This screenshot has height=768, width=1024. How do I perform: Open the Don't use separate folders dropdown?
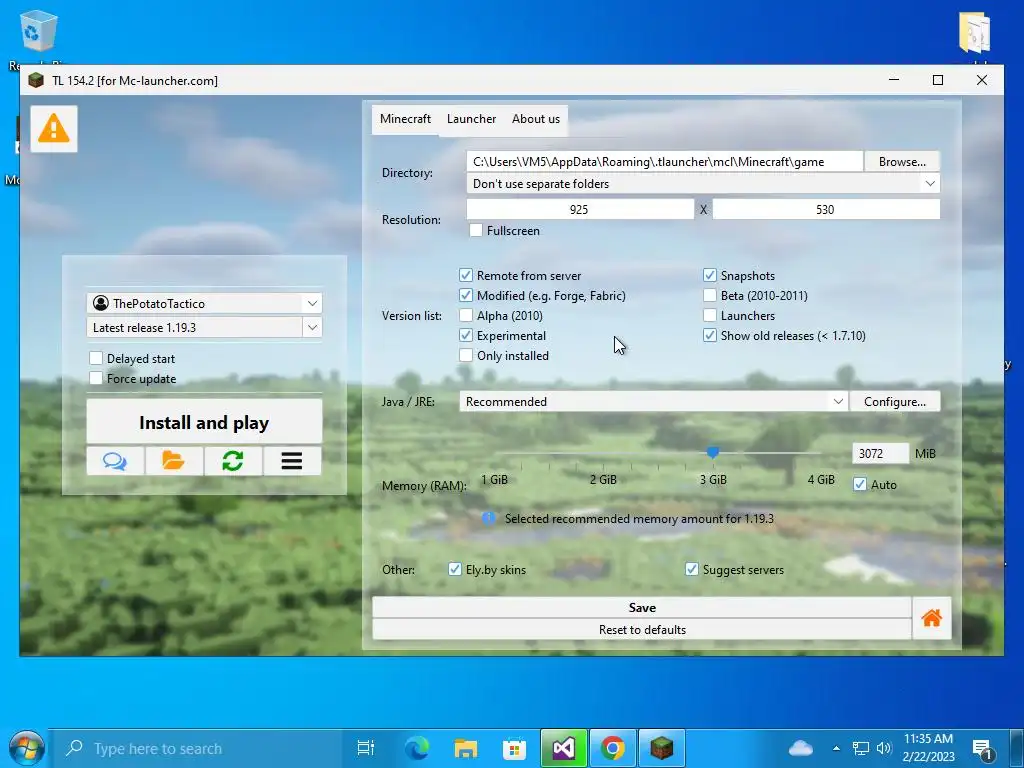pyautogui.click(x=703, y=184)
